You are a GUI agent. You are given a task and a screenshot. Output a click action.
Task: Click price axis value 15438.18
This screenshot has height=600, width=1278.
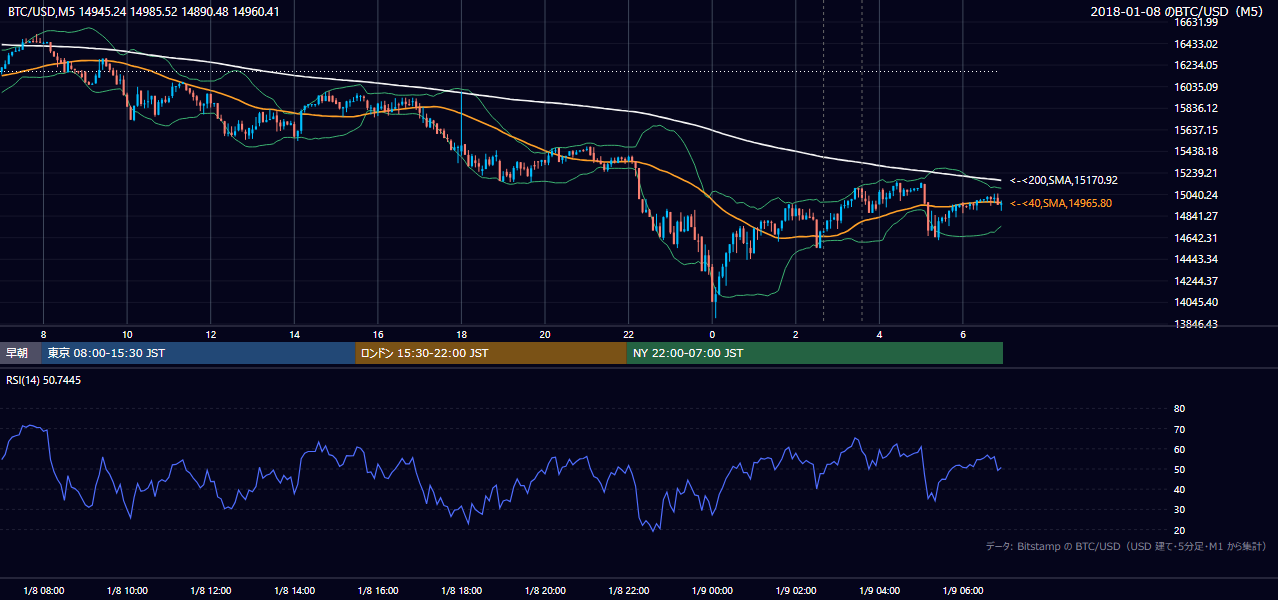point(1196,151)
